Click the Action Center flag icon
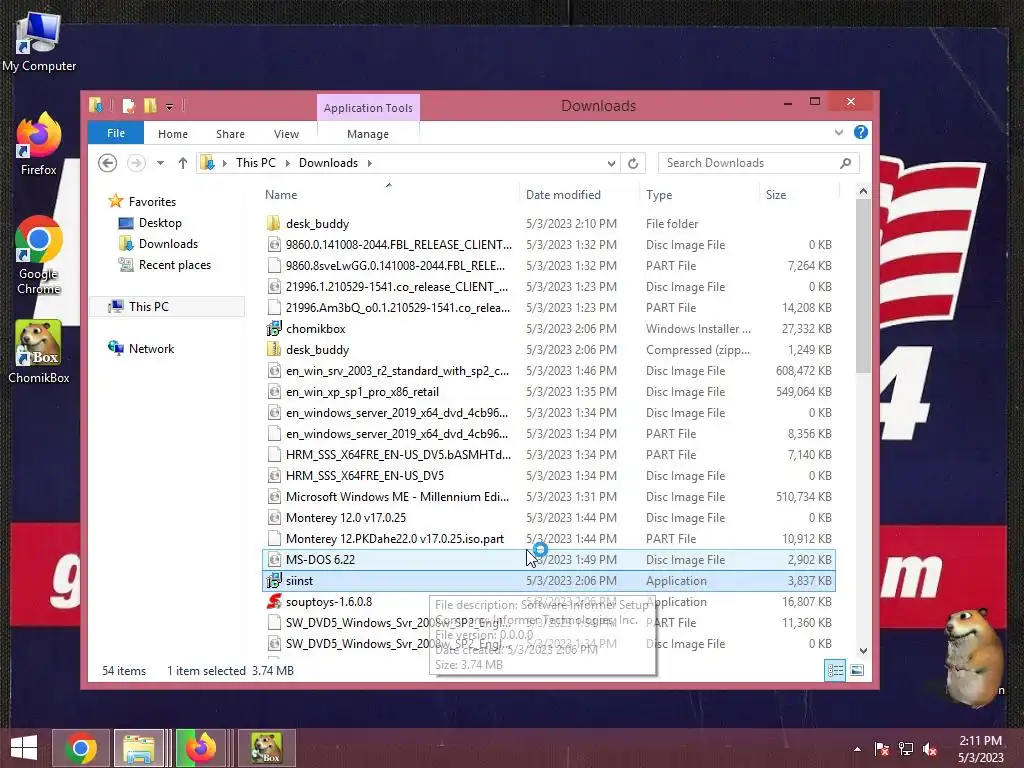 click(x=881, y=749)
